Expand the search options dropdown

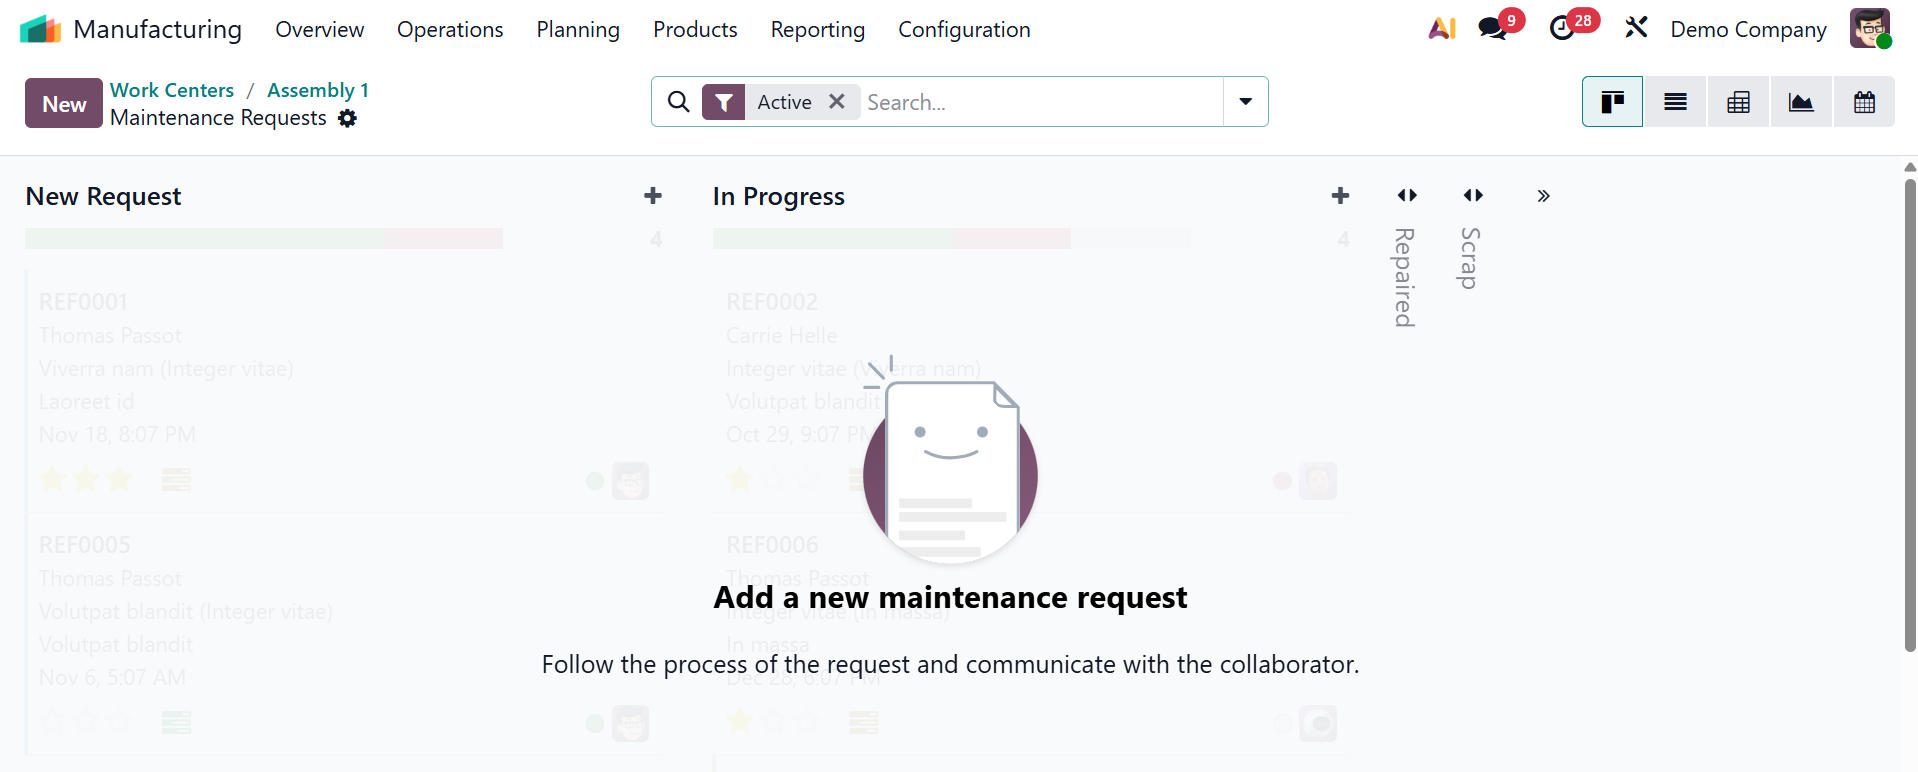(x=1245, y=102)
